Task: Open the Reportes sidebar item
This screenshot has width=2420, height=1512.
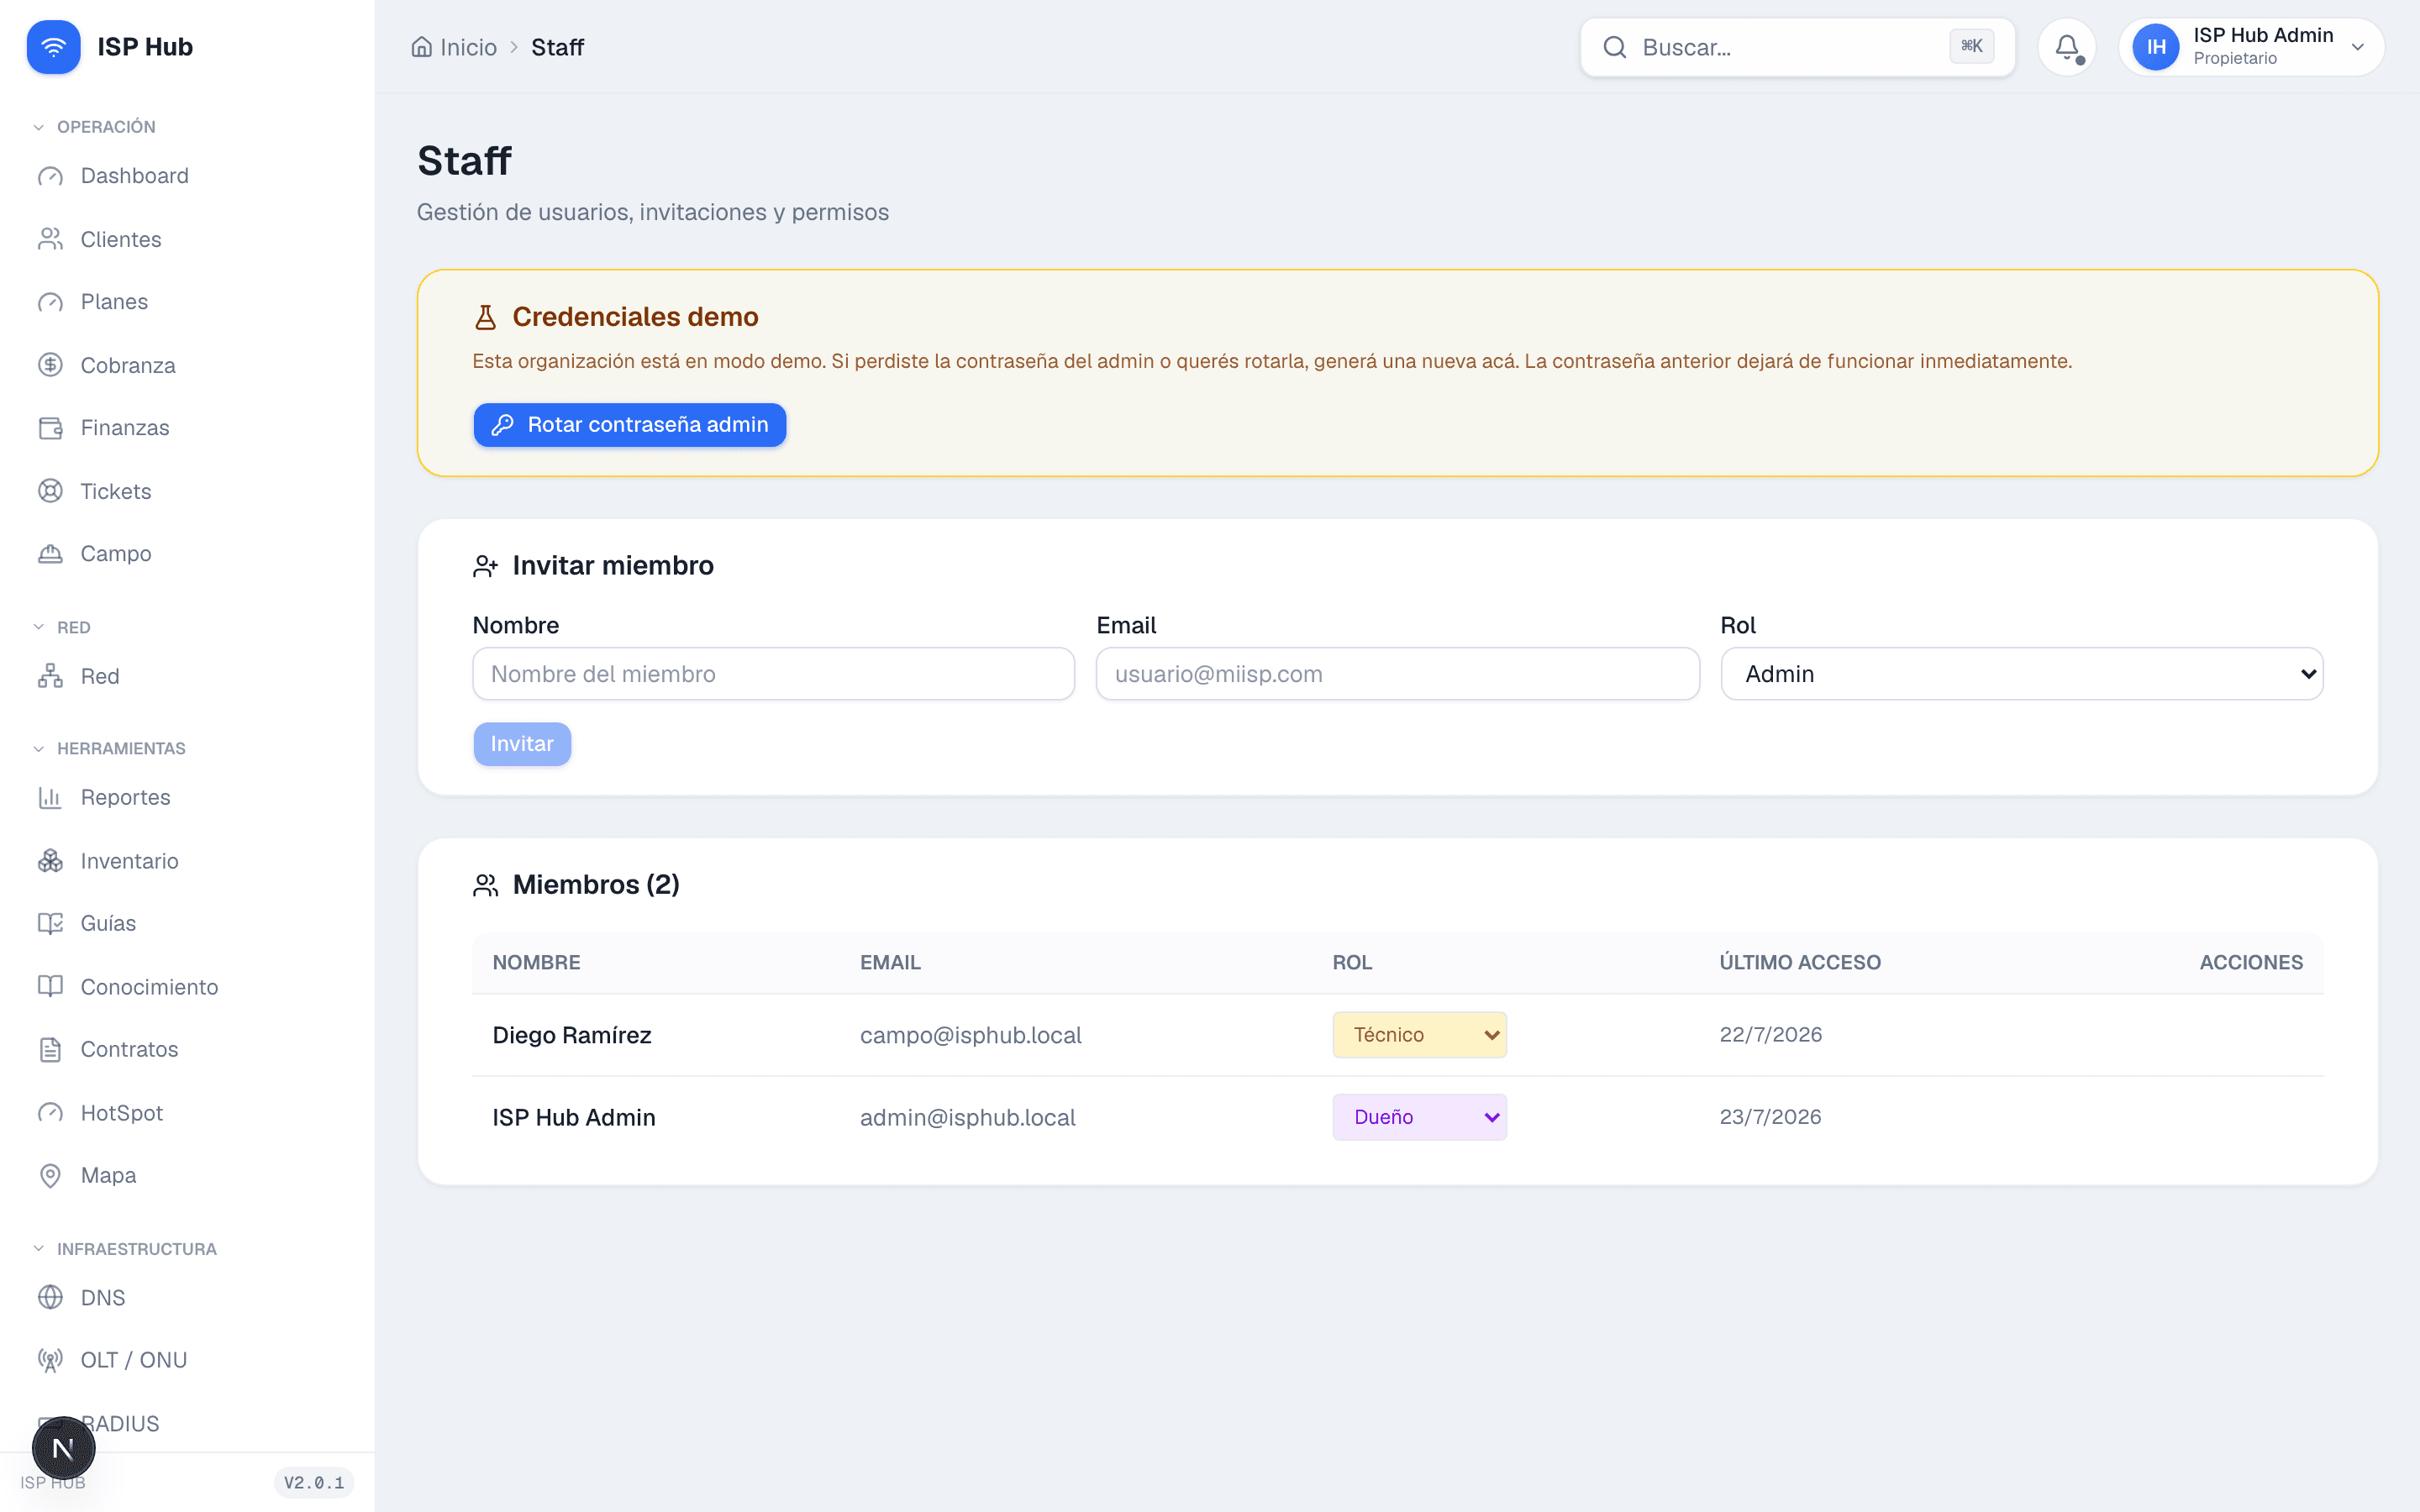Action: 187,798
